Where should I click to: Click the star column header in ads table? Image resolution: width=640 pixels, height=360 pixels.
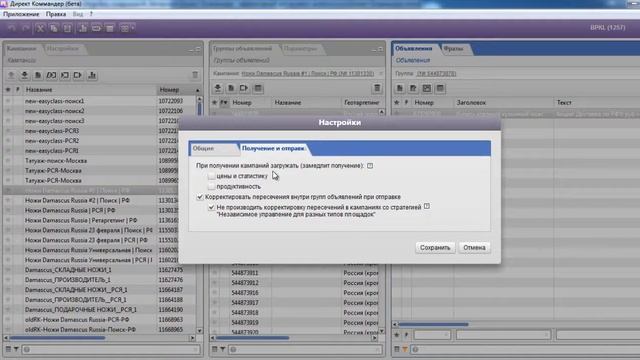[396, 102]
